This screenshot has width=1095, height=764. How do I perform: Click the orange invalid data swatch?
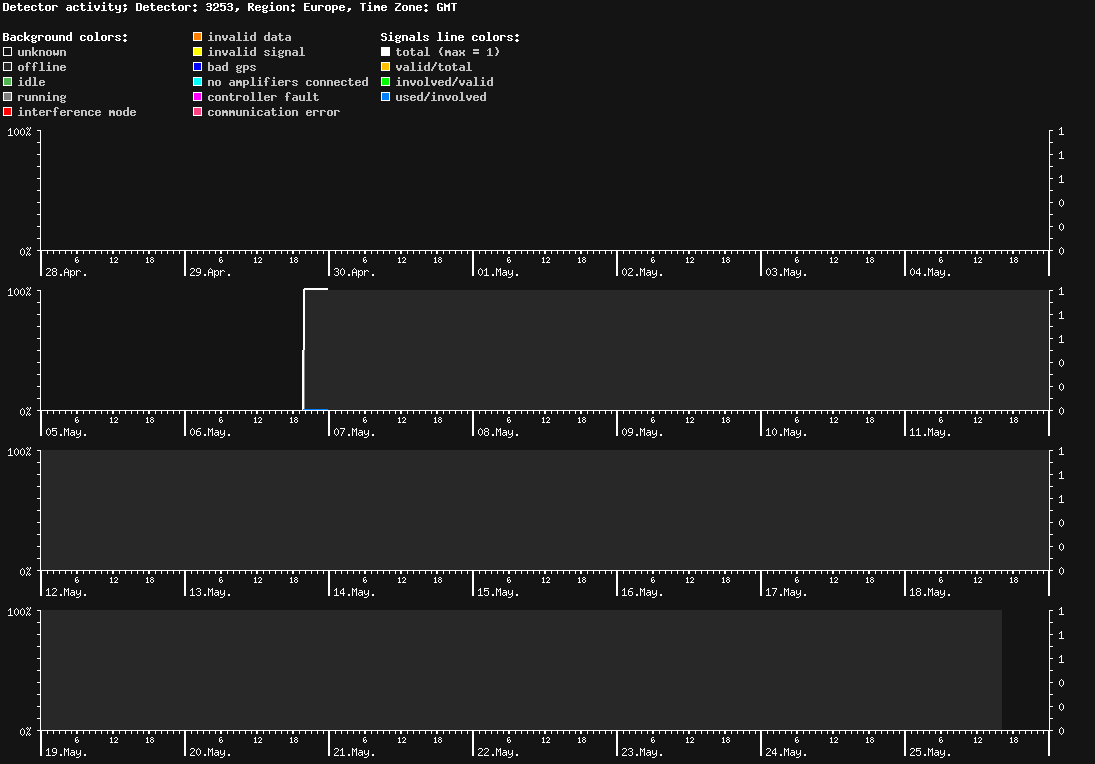[198, 37]
